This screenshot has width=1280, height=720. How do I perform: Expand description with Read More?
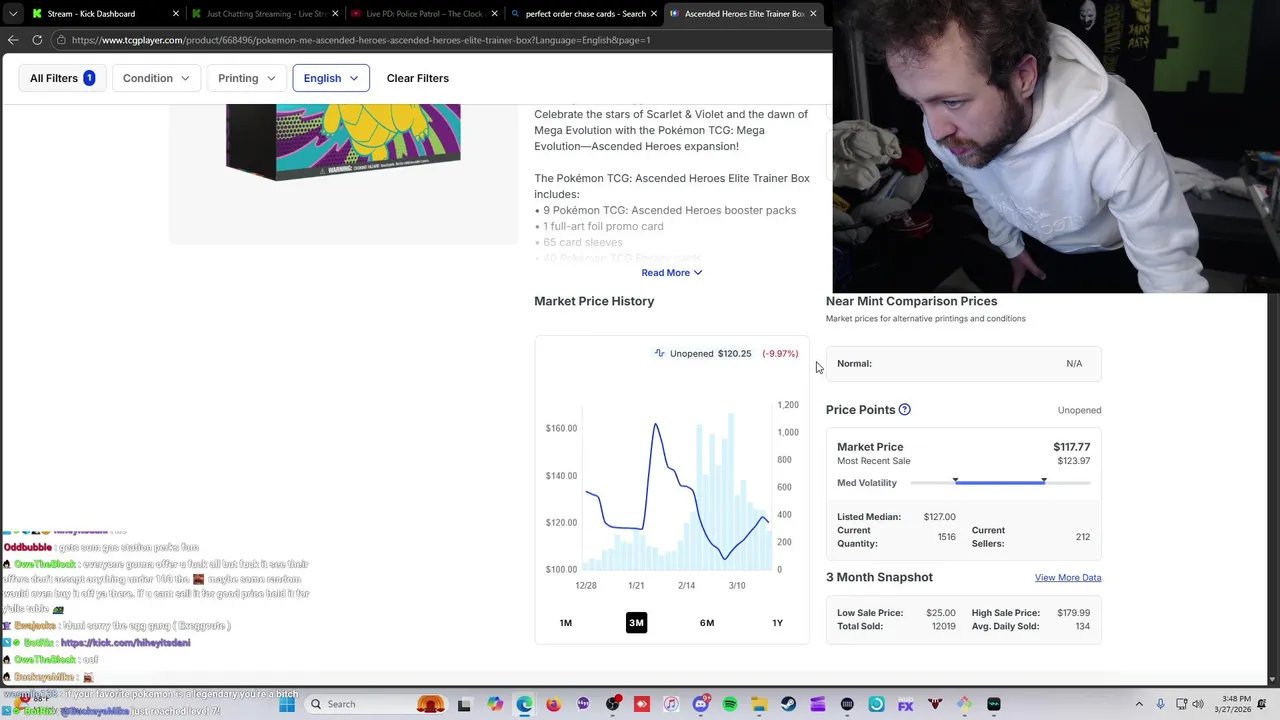[x=671, y=273]
